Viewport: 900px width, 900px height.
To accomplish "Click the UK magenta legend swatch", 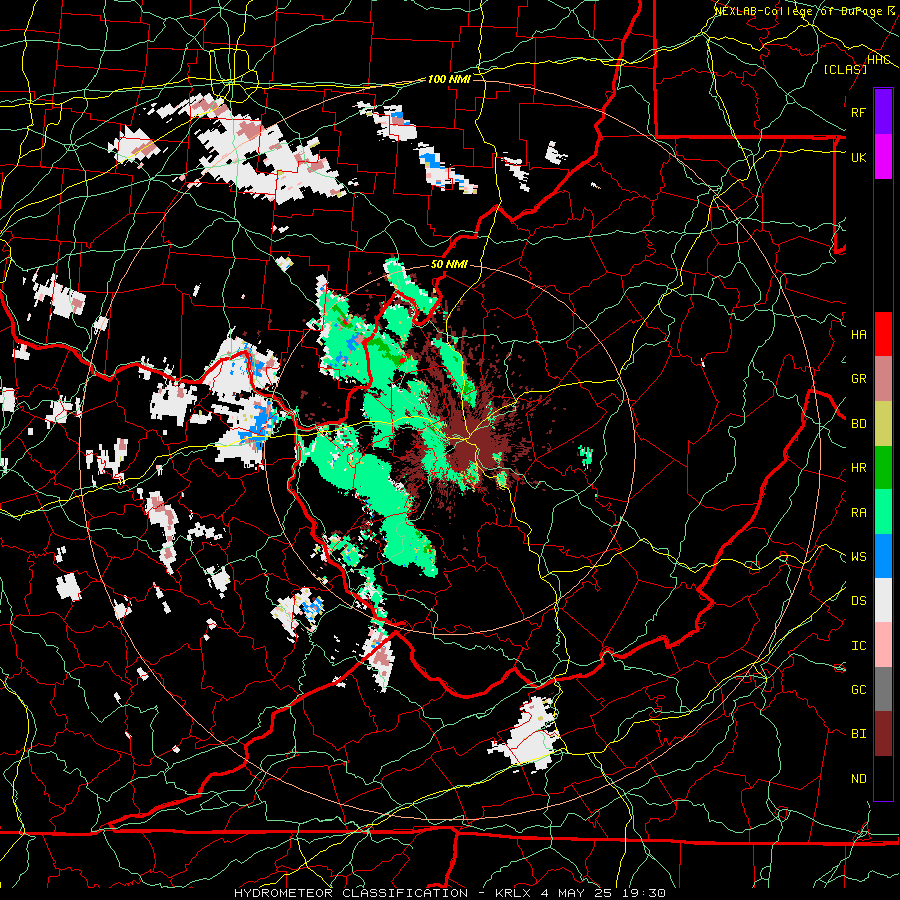I will click(x=883, y=157).
